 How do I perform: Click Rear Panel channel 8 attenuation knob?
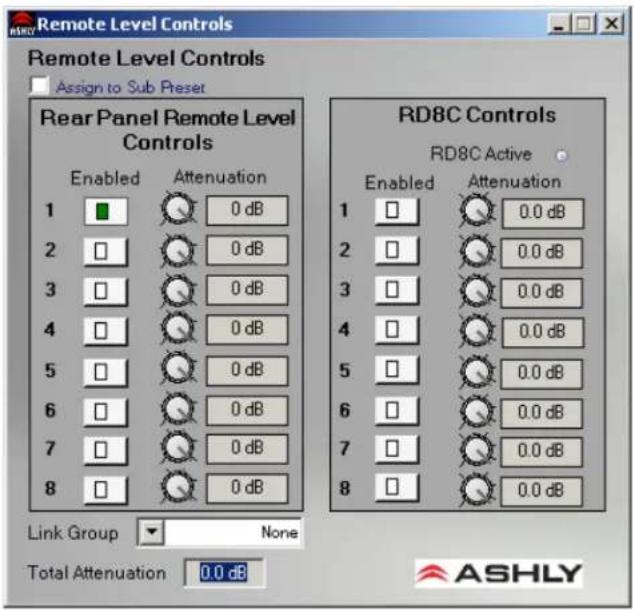click(x=178, y=487)
